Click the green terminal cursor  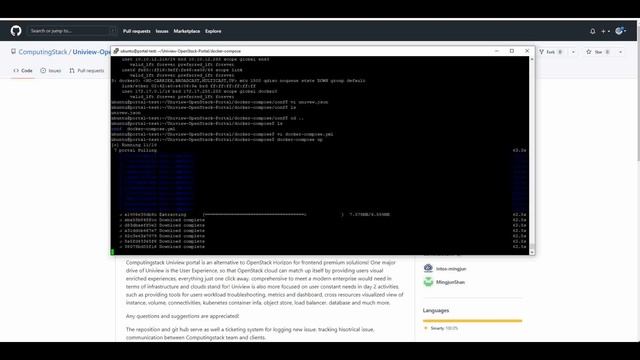tap(113, 252)
